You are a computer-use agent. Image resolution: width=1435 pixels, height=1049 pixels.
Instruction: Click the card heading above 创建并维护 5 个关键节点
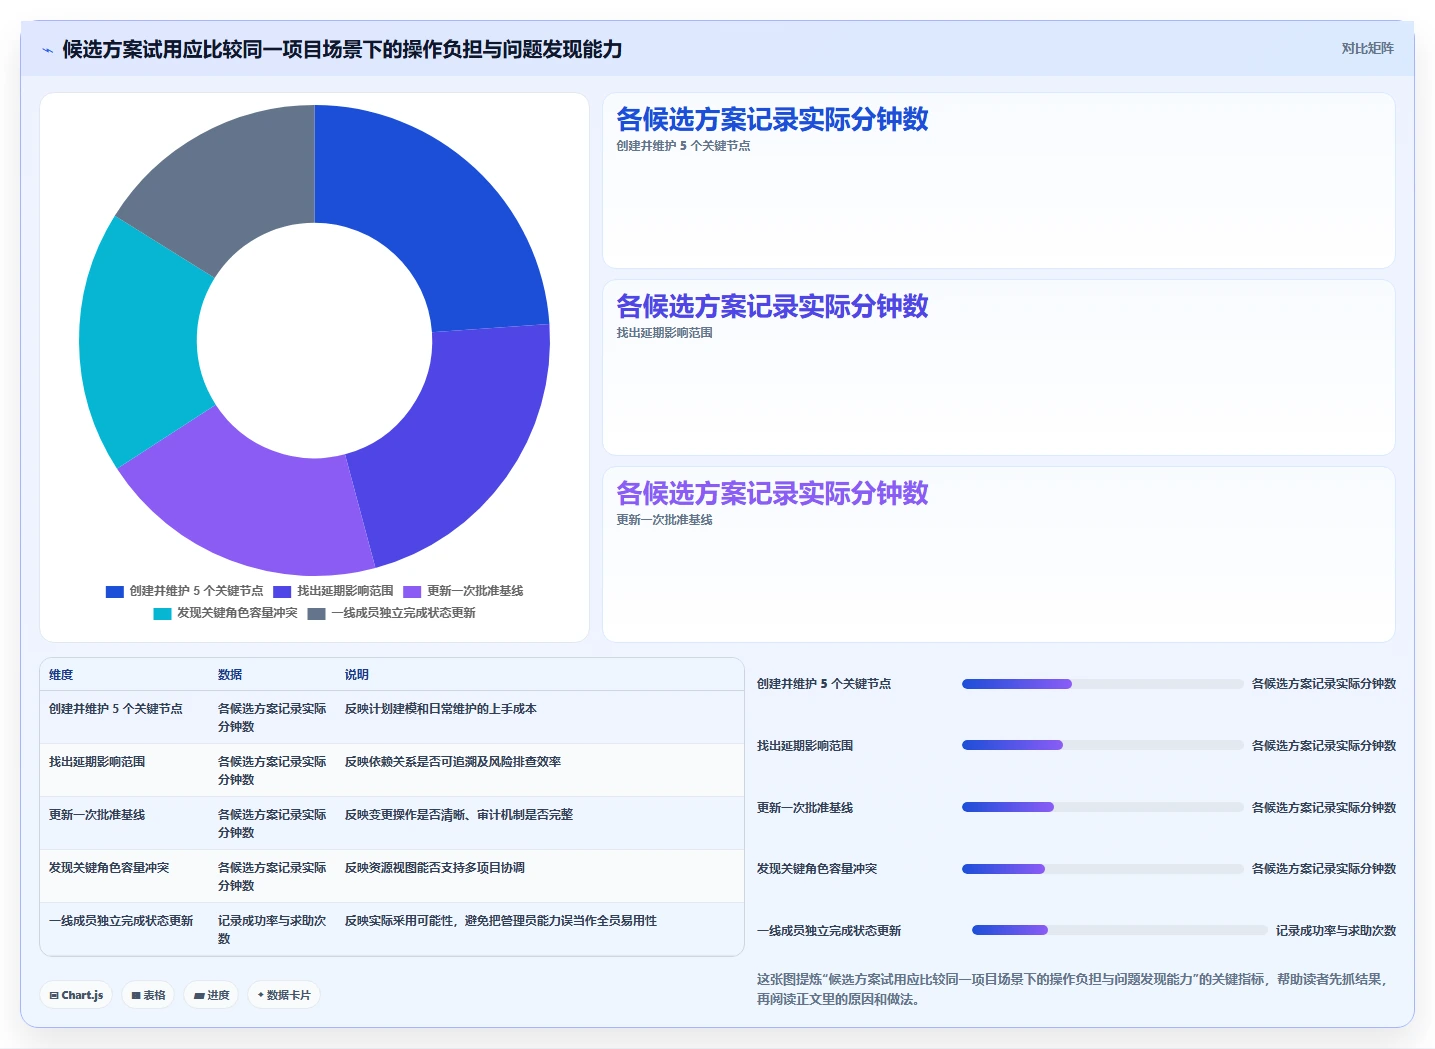(x=772, y=119)
